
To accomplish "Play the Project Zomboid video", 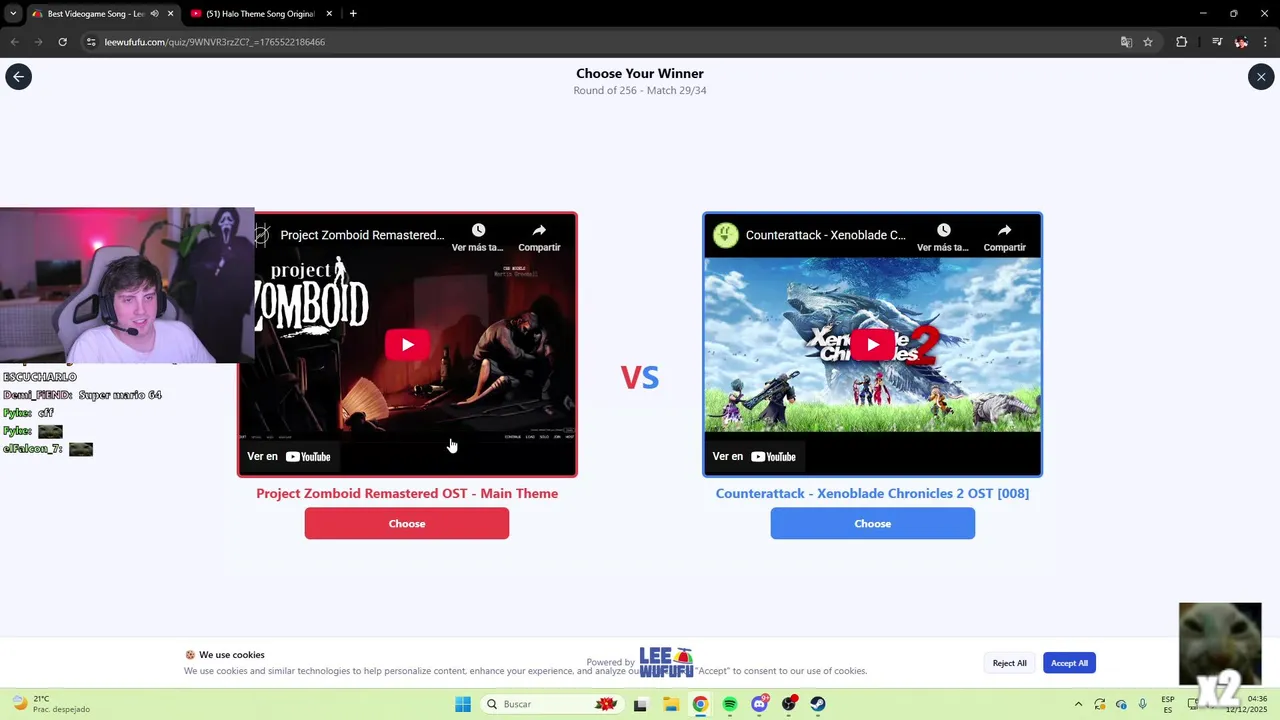I will point(407,345).
